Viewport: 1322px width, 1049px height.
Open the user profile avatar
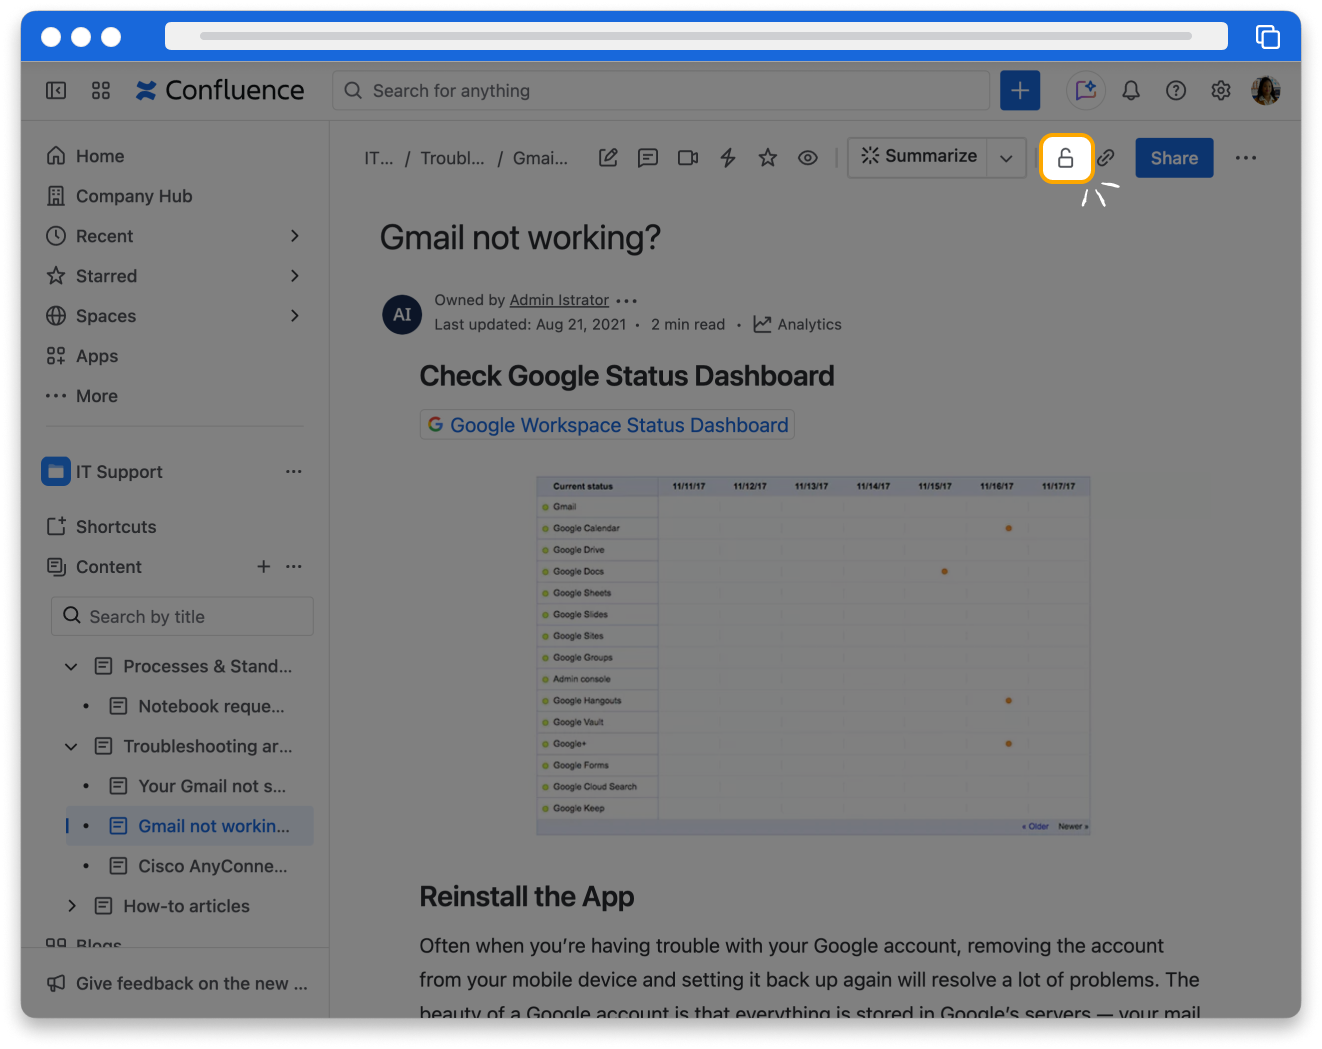tap(1266, 91)
